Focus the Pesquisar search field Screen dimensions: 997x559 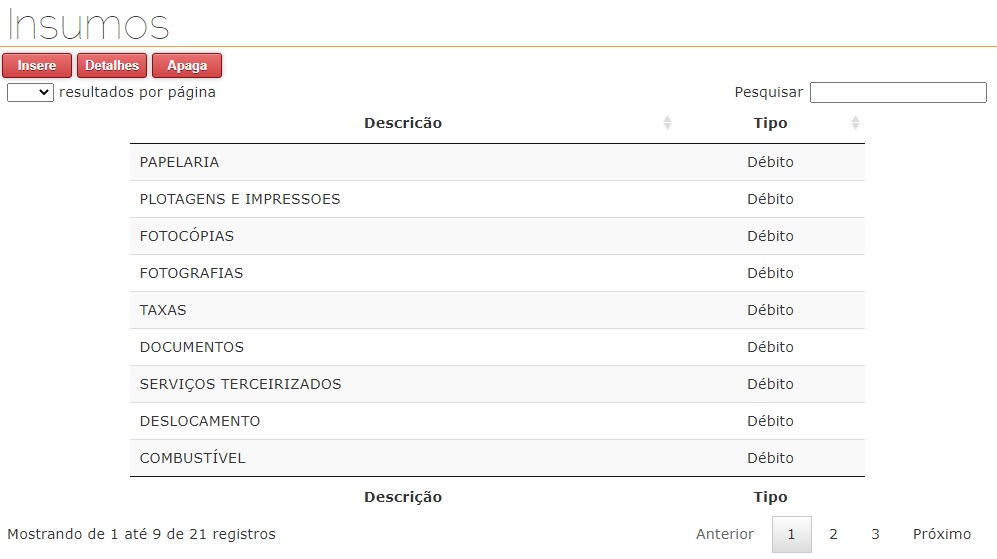897,92
